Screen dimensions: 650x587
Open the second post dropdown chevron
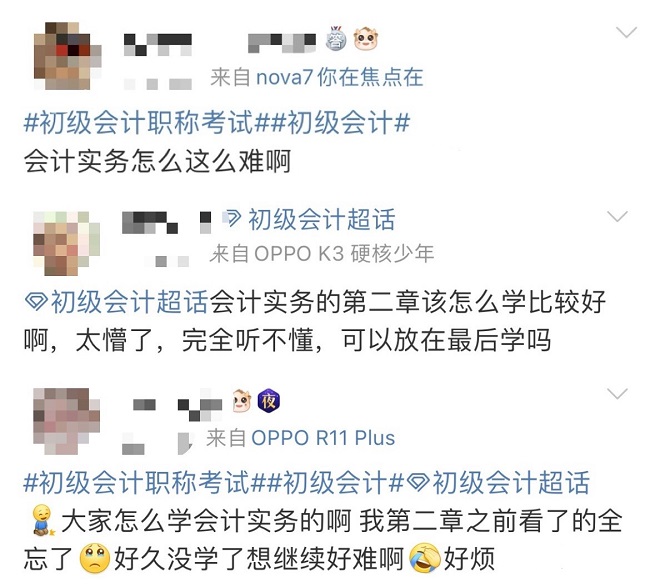coord(617,216)
